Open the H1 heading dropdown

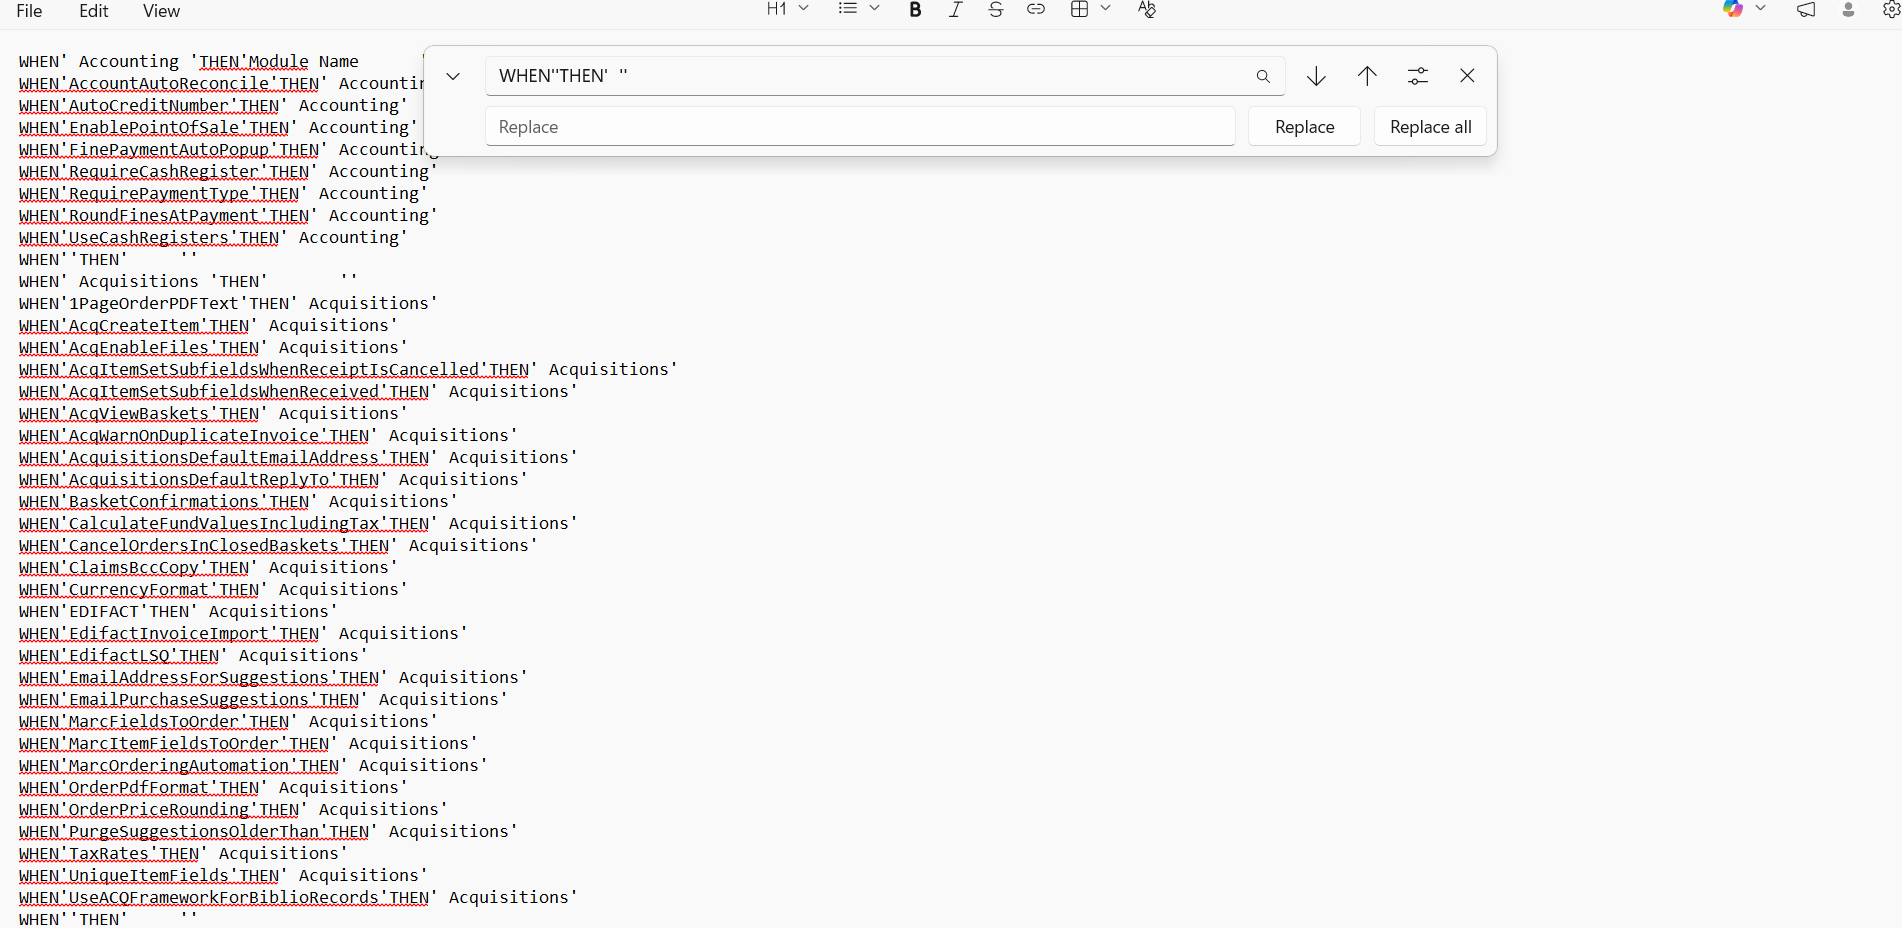pyautogui.click(x=787, y=9)
